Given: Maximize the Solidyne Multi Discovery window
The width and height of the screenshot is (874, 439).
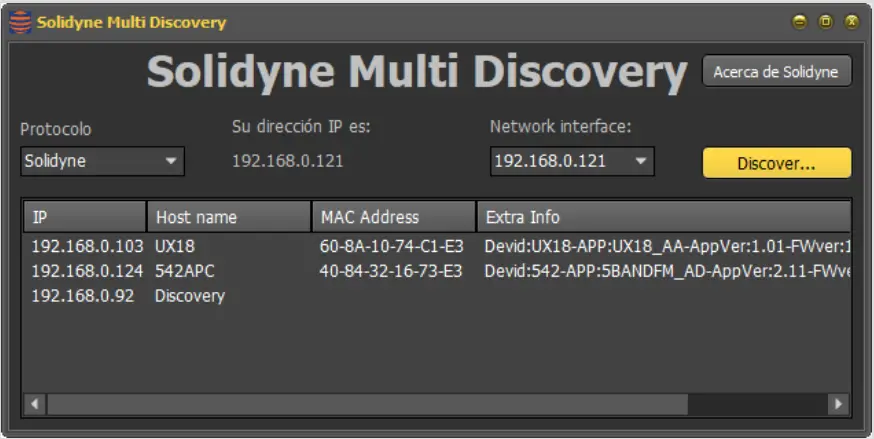Looking at the screenshot, I should [x=826, y=22].
